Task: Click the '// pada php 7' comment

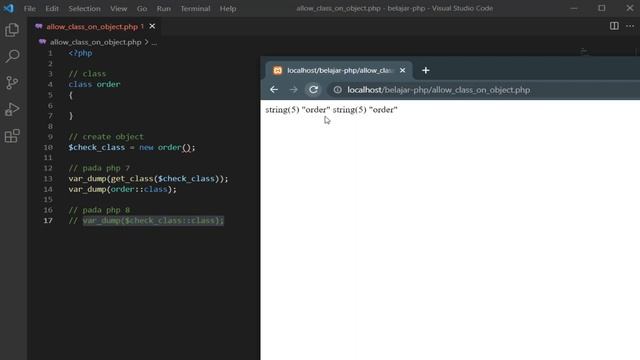Action: tap(99, 168)
